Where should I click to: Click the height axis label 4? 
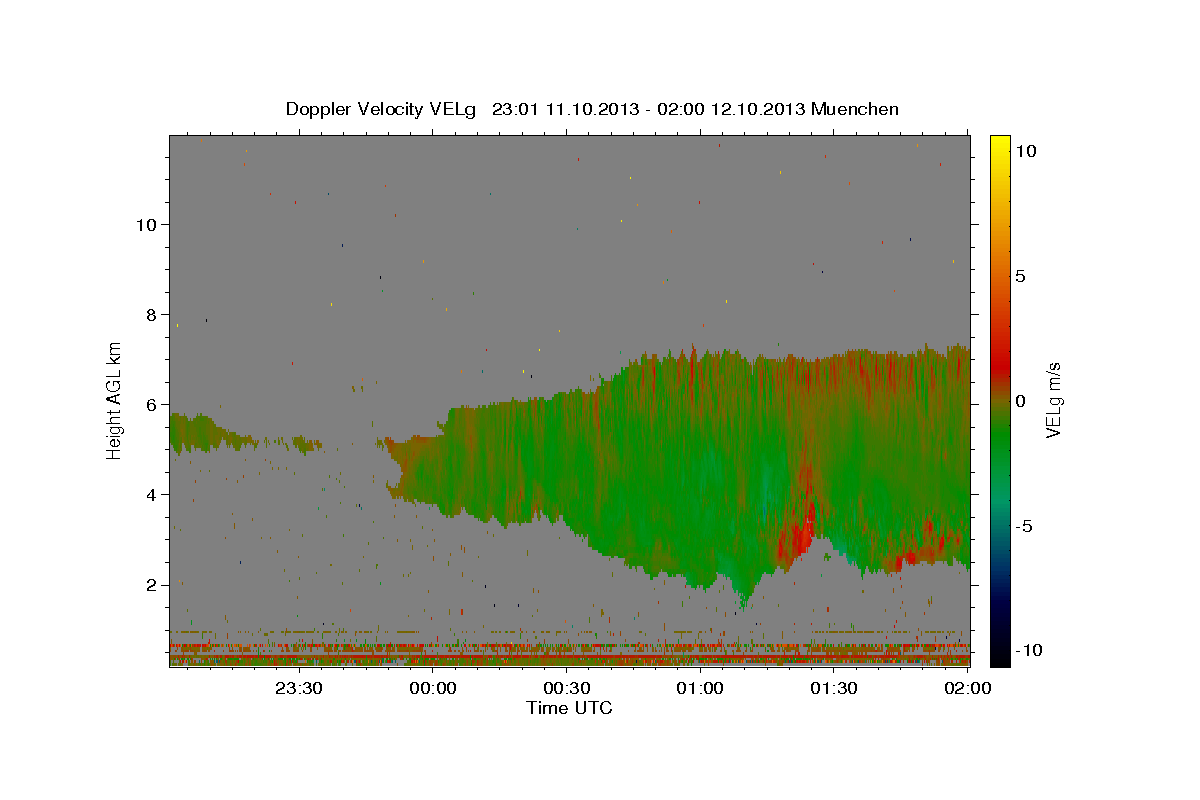tap(152, 494)
